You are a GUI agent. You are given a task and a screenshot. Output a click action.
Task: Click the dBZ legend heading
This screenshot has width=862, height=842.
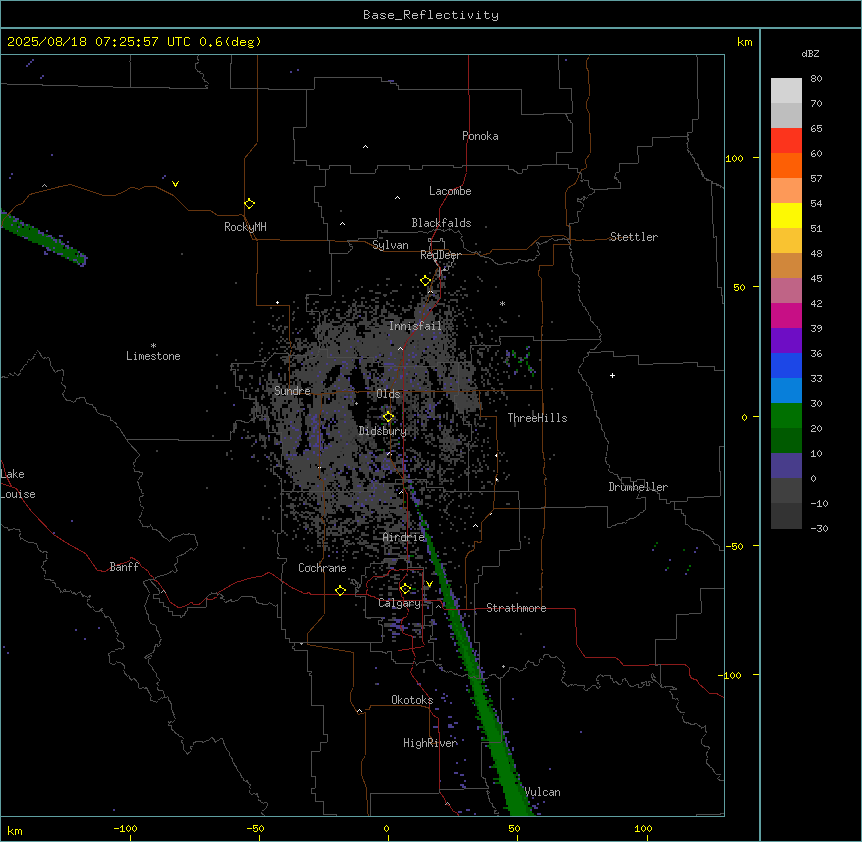point(810,53)
